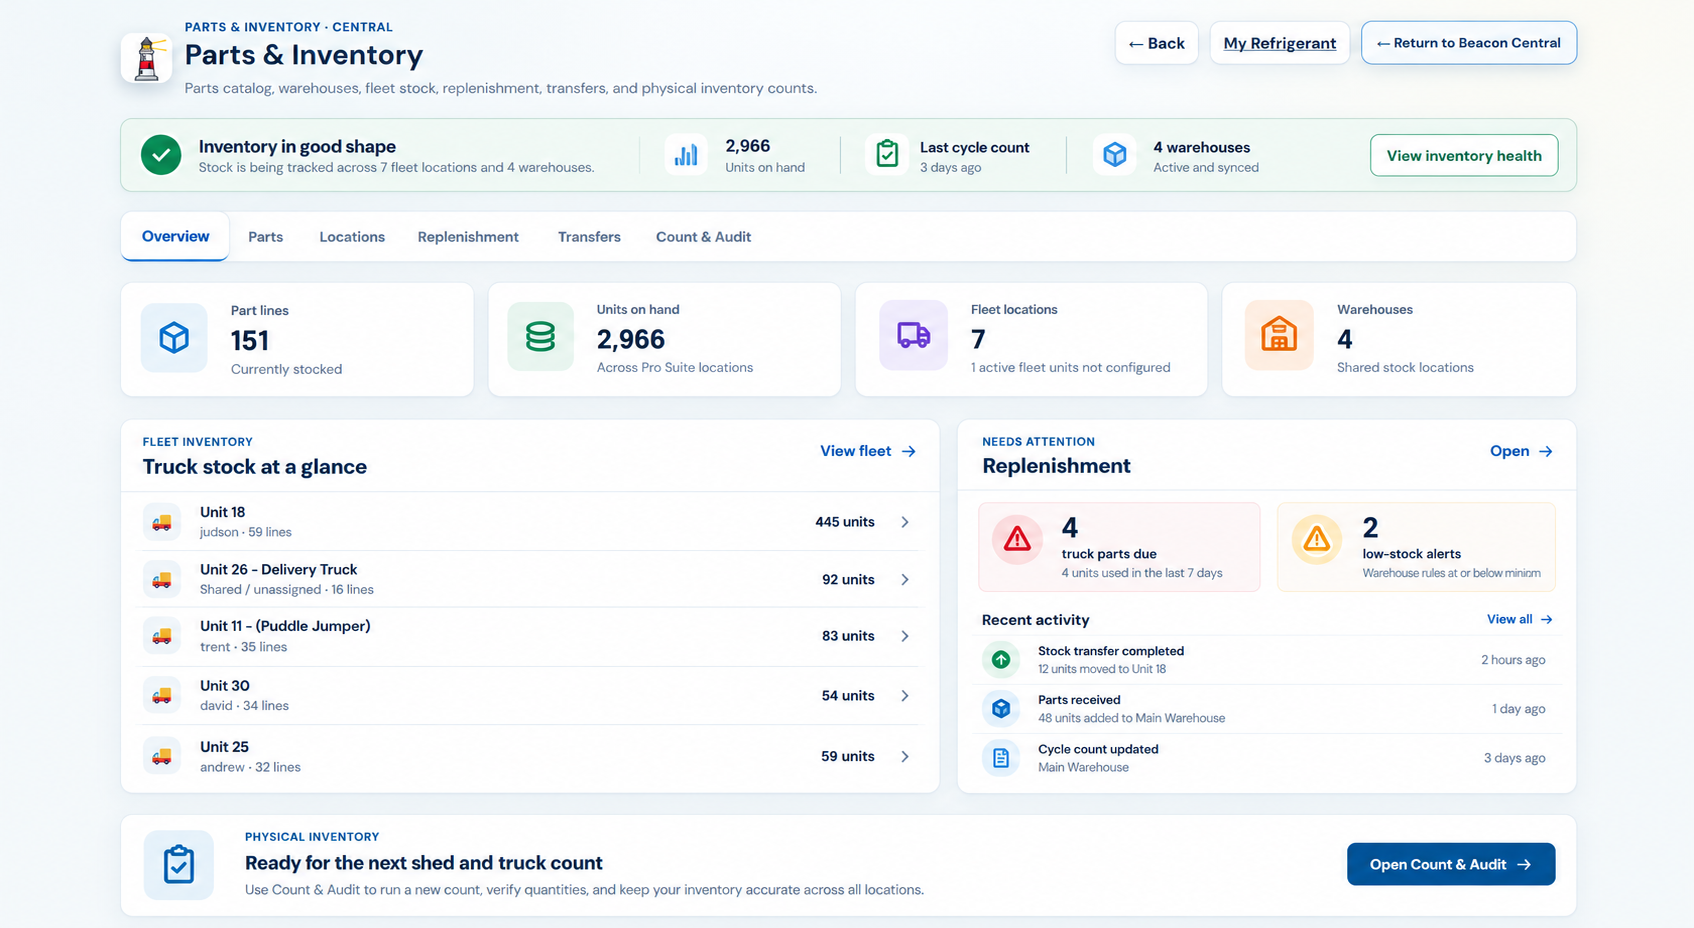The height and width of the screenshot is (928, 1694).
Task: Click the '445 units' value
Action: click(845, 522)
